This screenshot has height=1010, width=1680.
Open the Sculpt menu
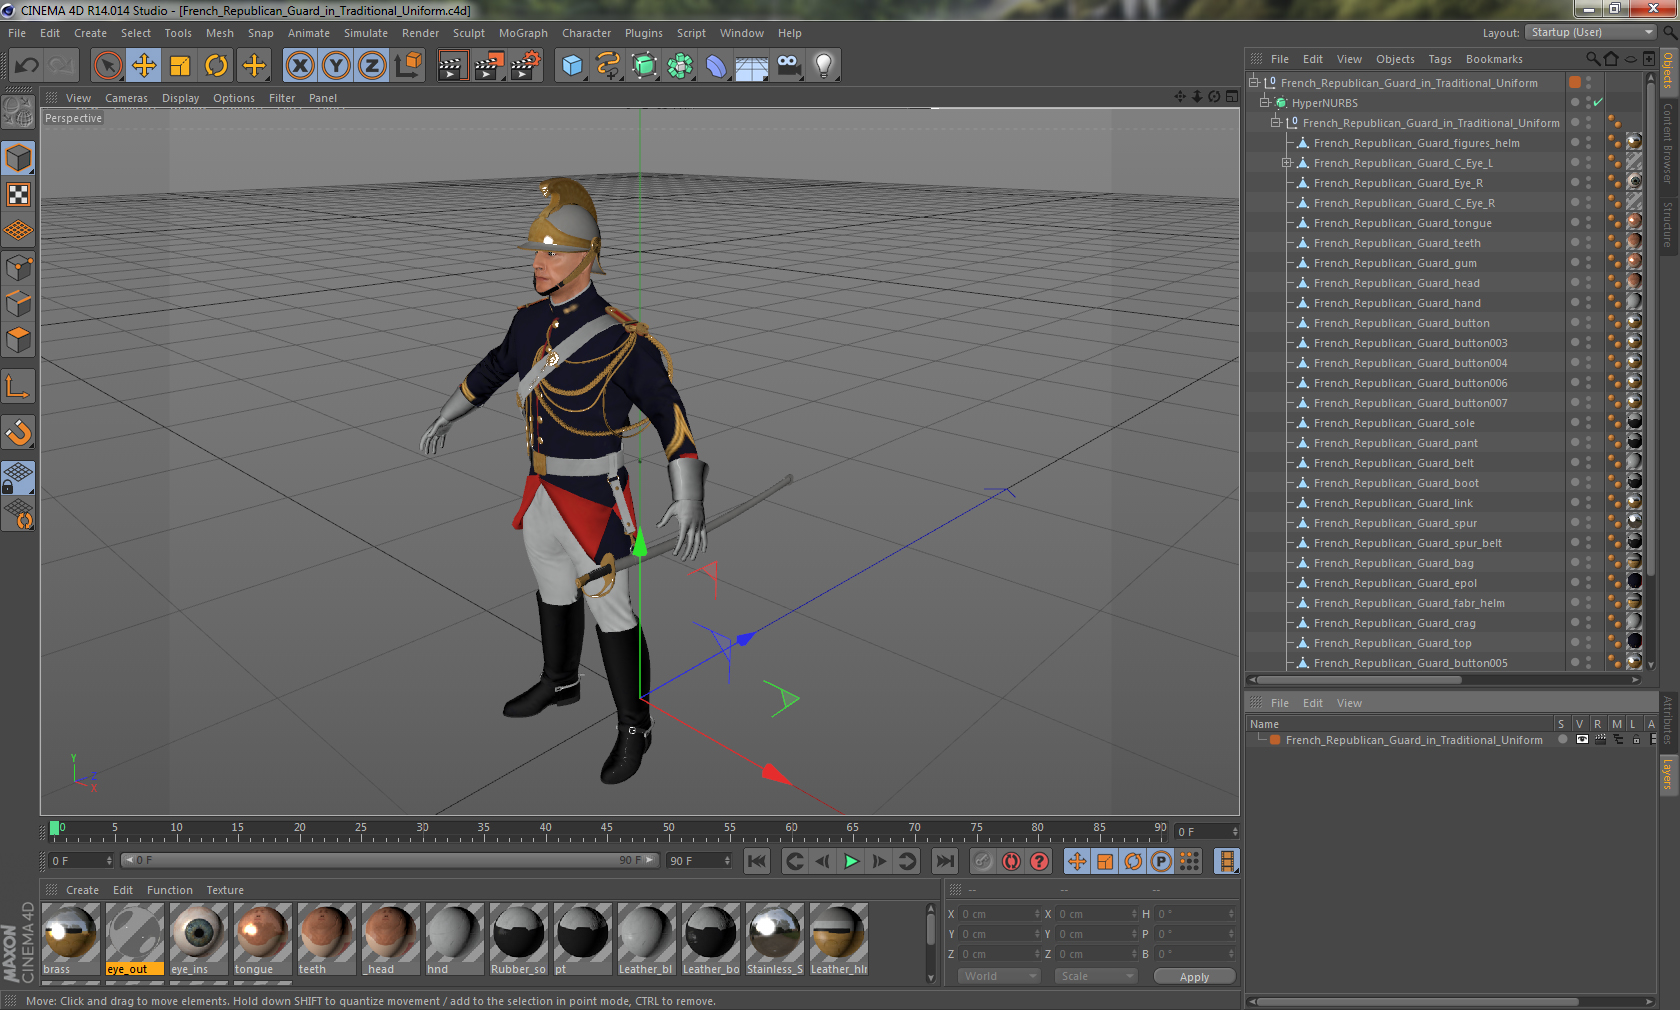468,33
